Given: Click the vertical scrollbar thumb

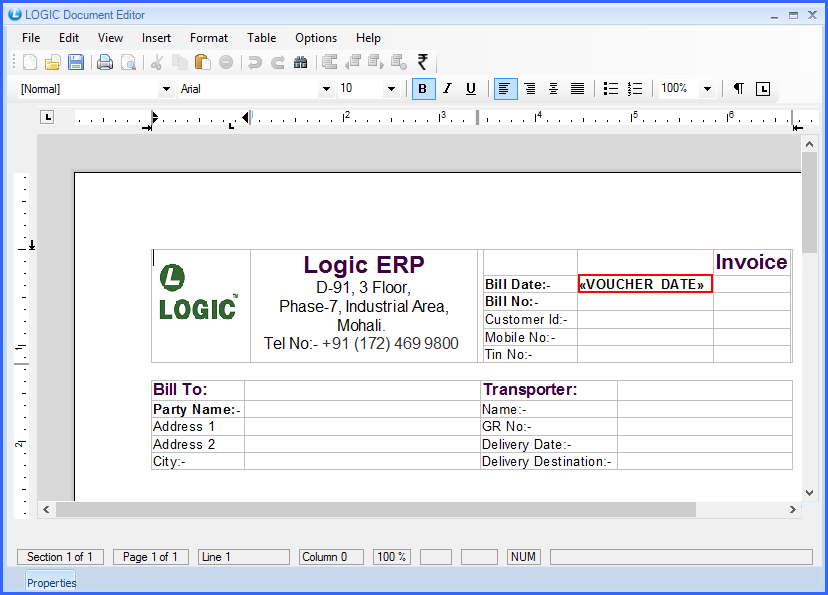Looking at the screenshot, I should tap(809, 203).
